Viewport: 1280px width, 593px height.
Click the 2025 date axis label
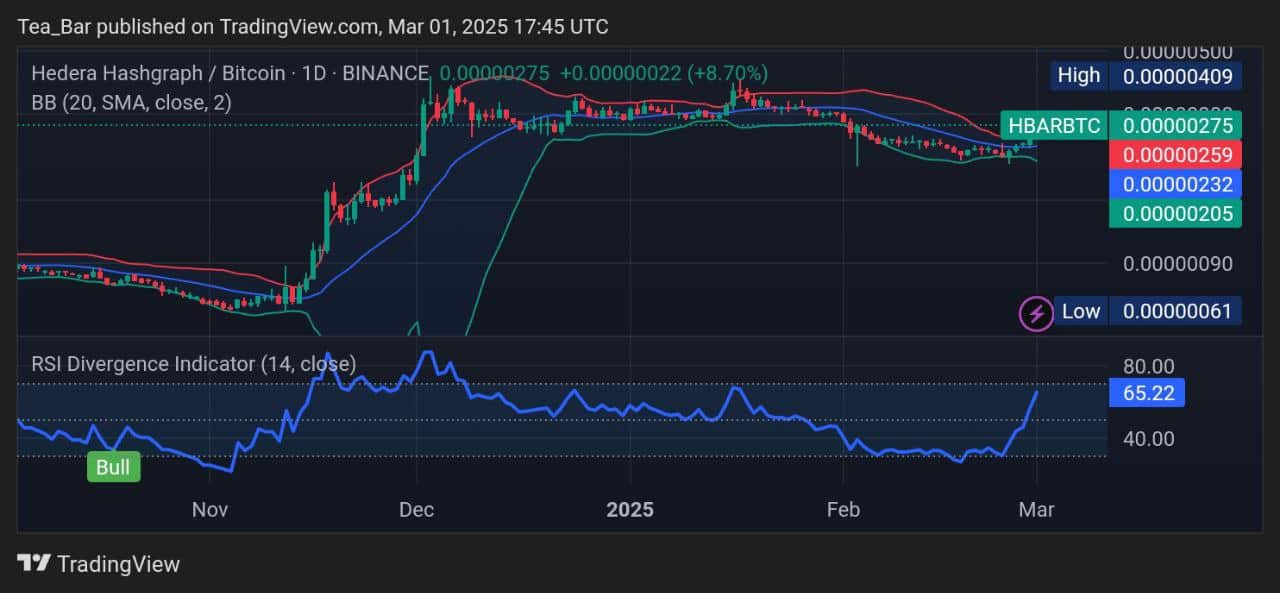630,510
